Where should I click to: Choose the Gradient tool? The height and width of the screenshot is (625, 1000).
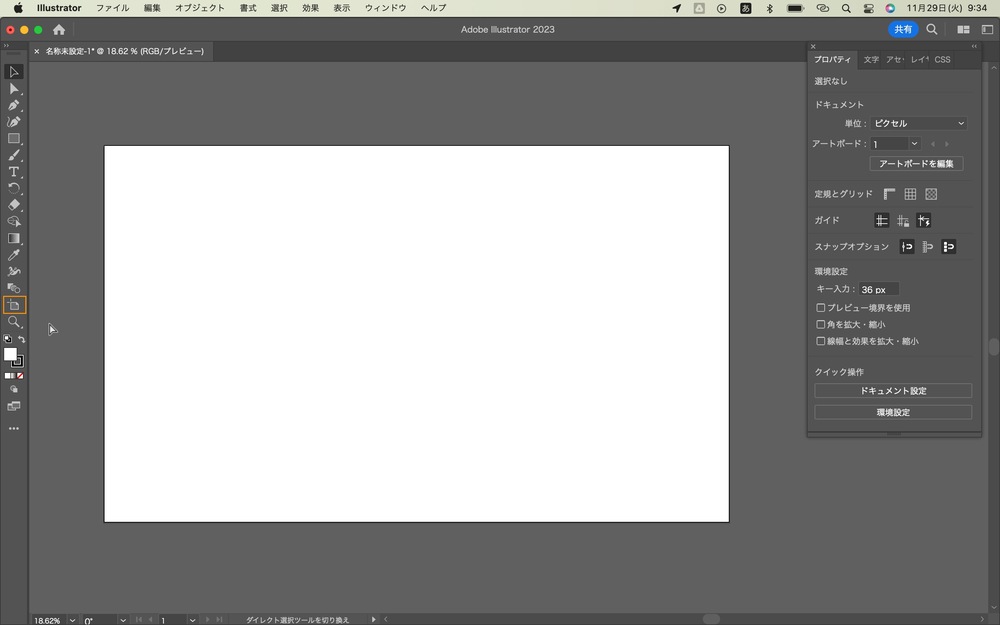[13, 239]
